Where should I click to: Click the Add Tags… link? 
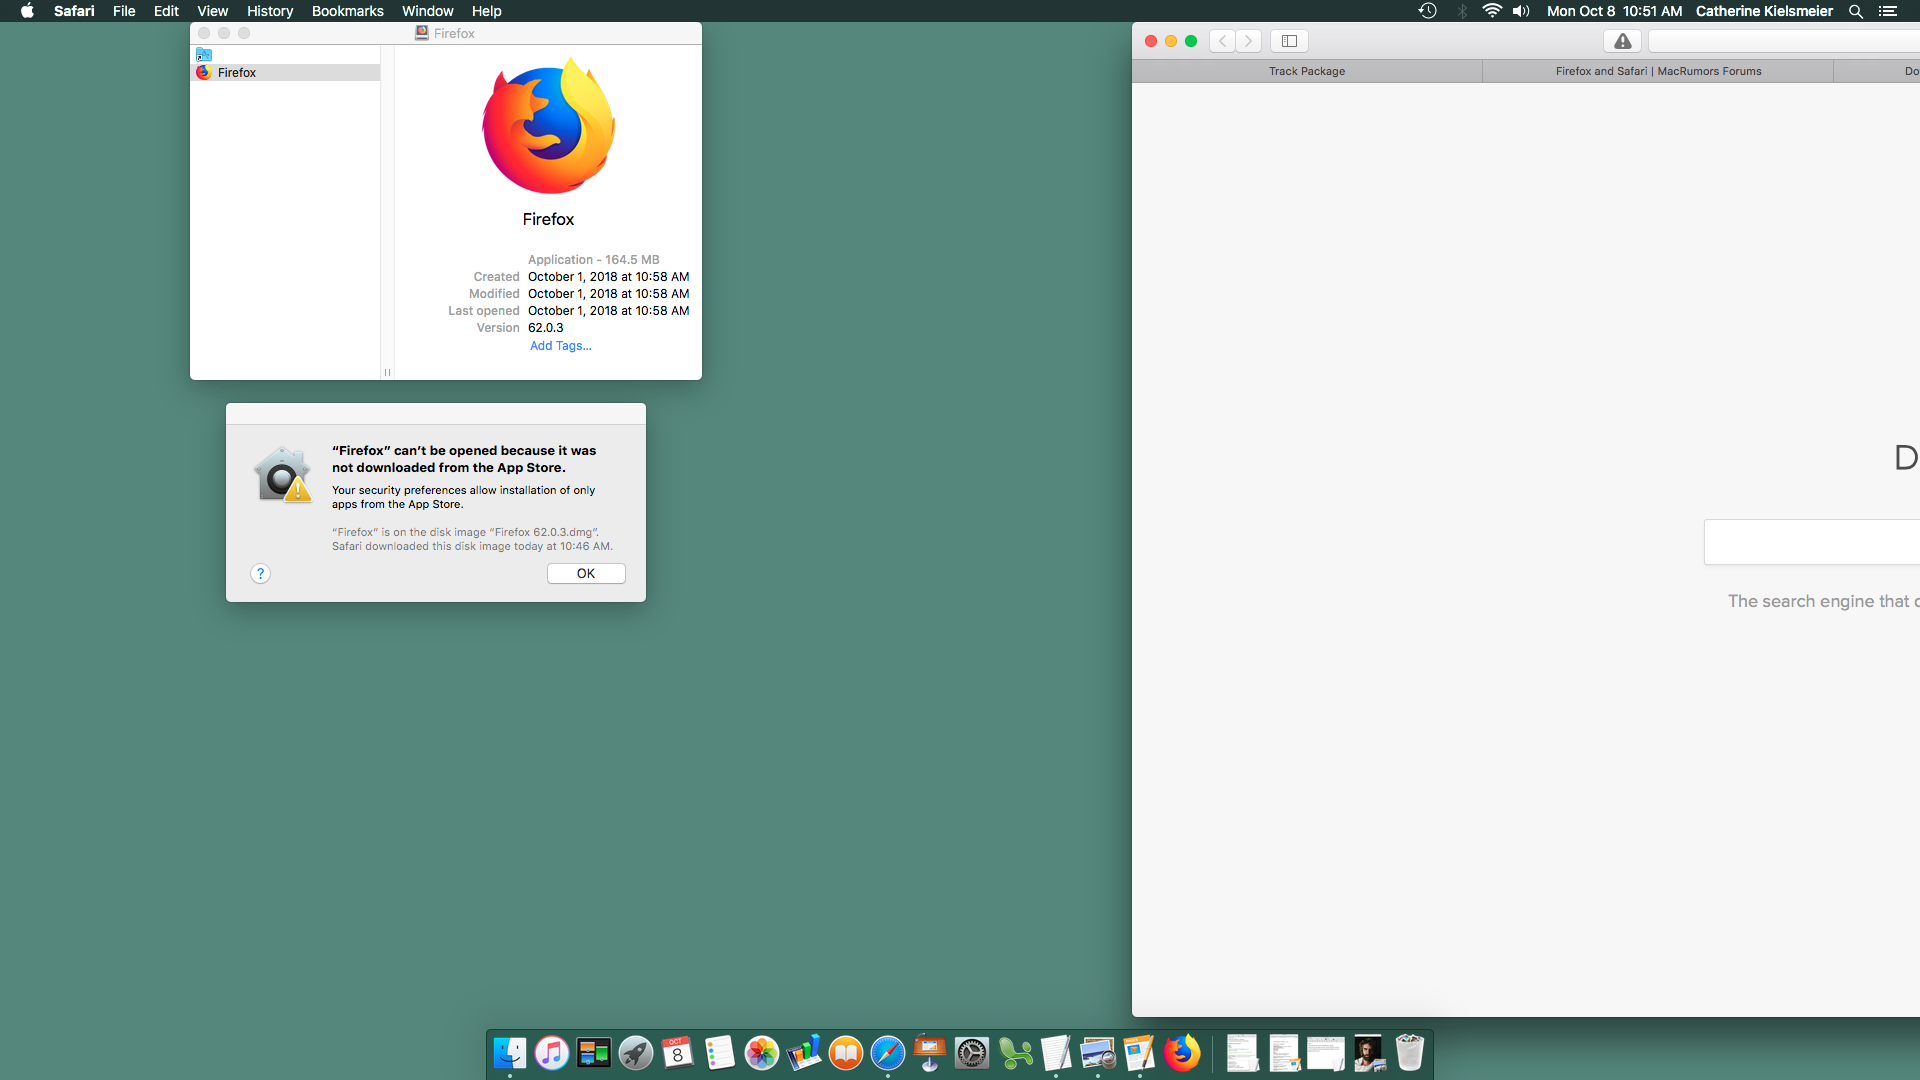point(560,346)
